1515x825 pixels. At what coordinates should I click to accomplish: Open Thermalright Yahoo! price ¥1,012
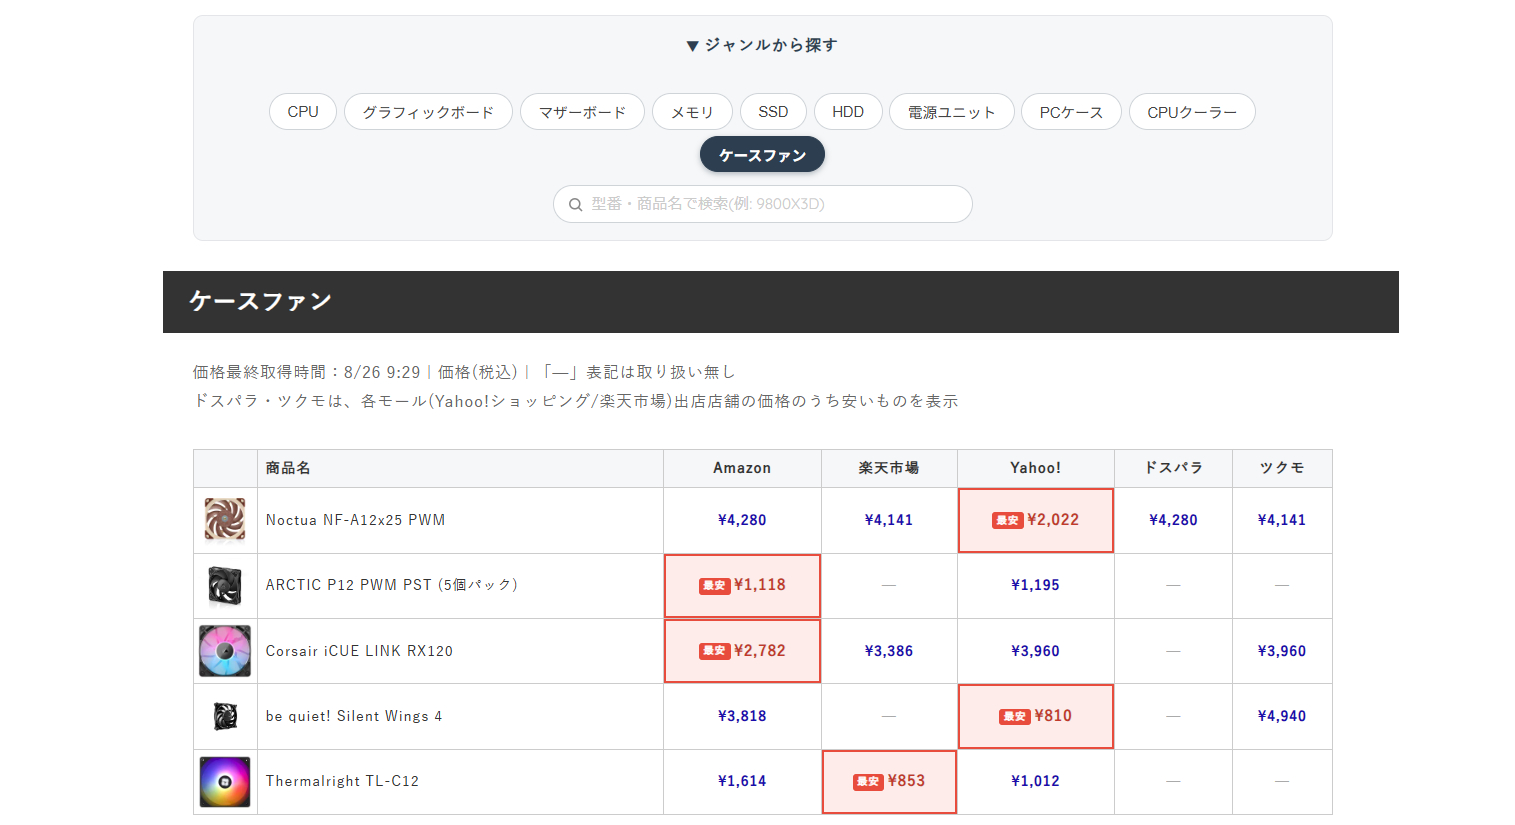1035,781
